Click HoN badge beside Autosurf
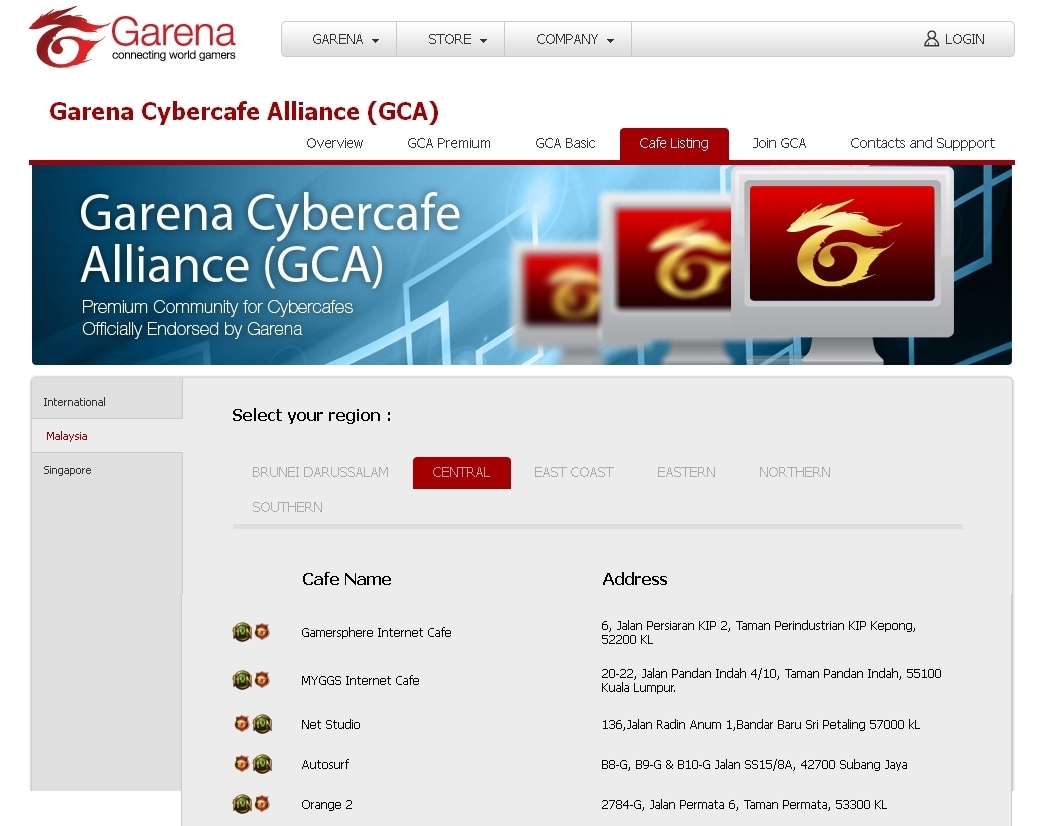 tap(262, 763)
